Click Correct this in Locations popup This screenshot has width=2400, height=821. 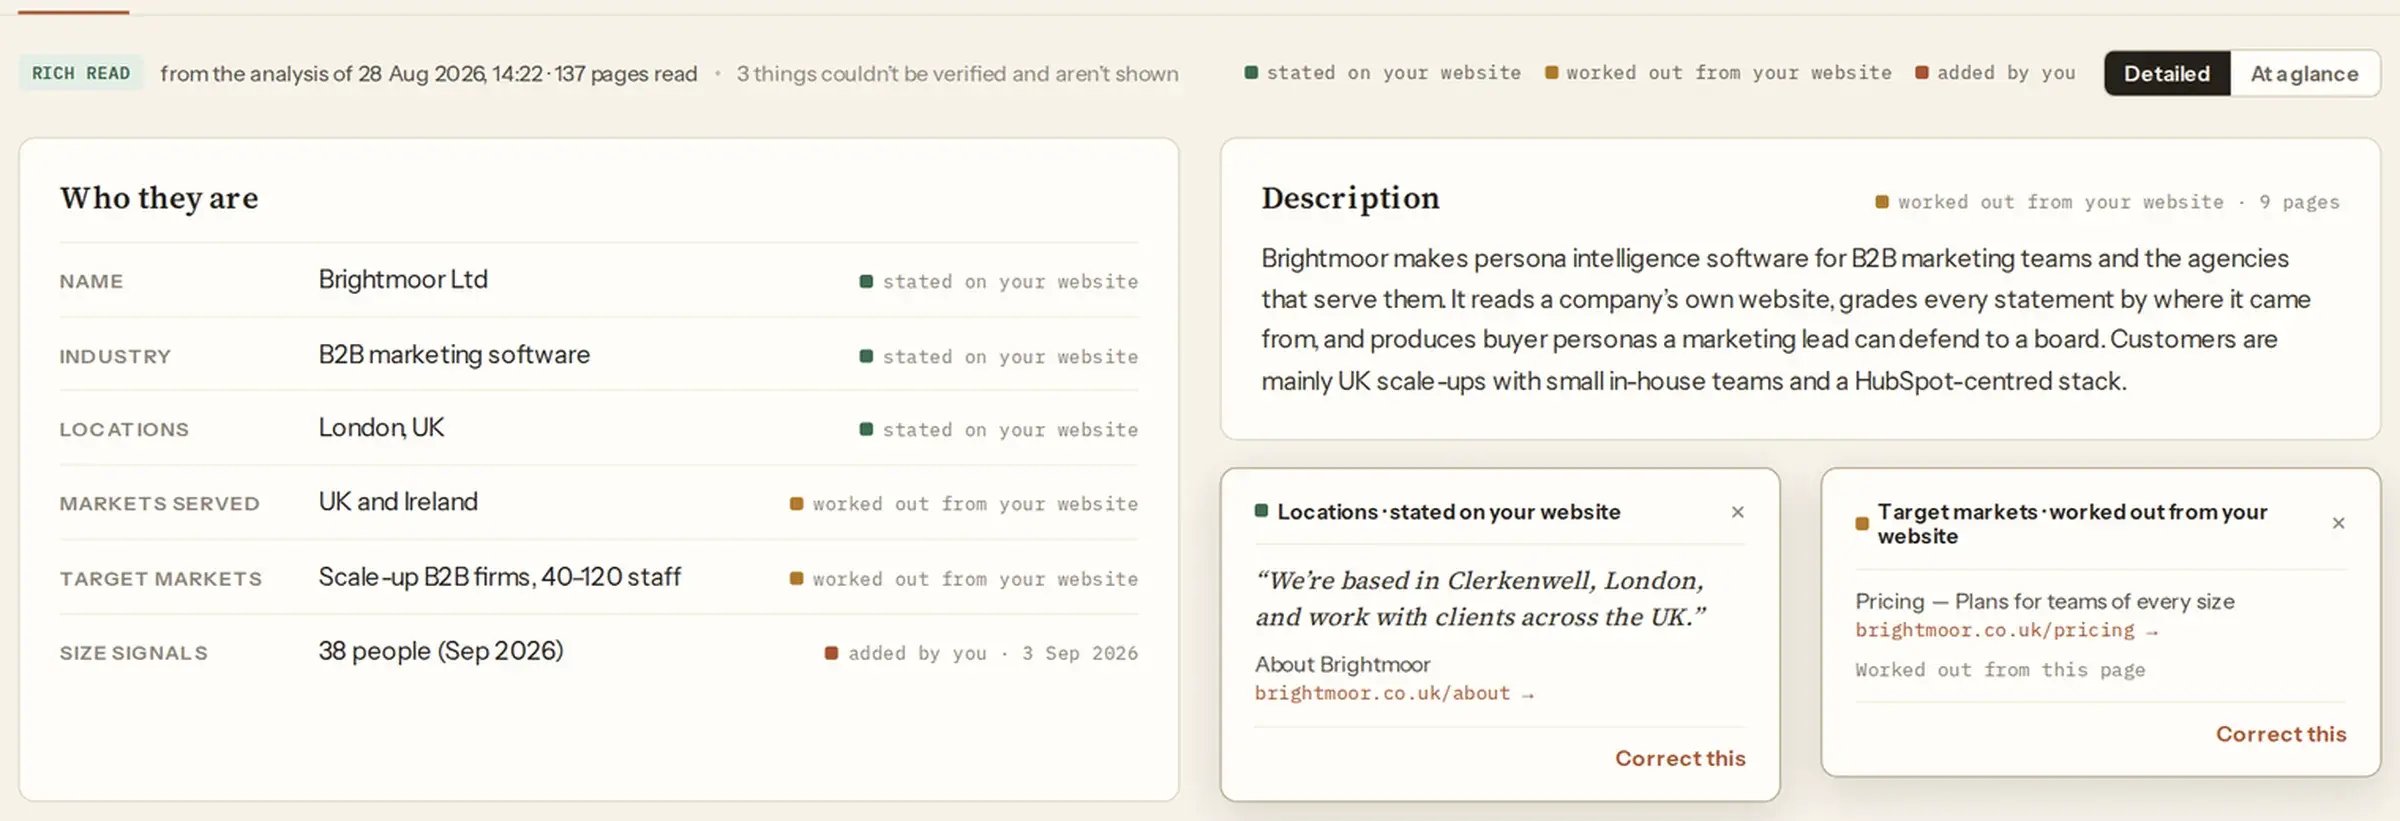click(x=1680, y=758)
